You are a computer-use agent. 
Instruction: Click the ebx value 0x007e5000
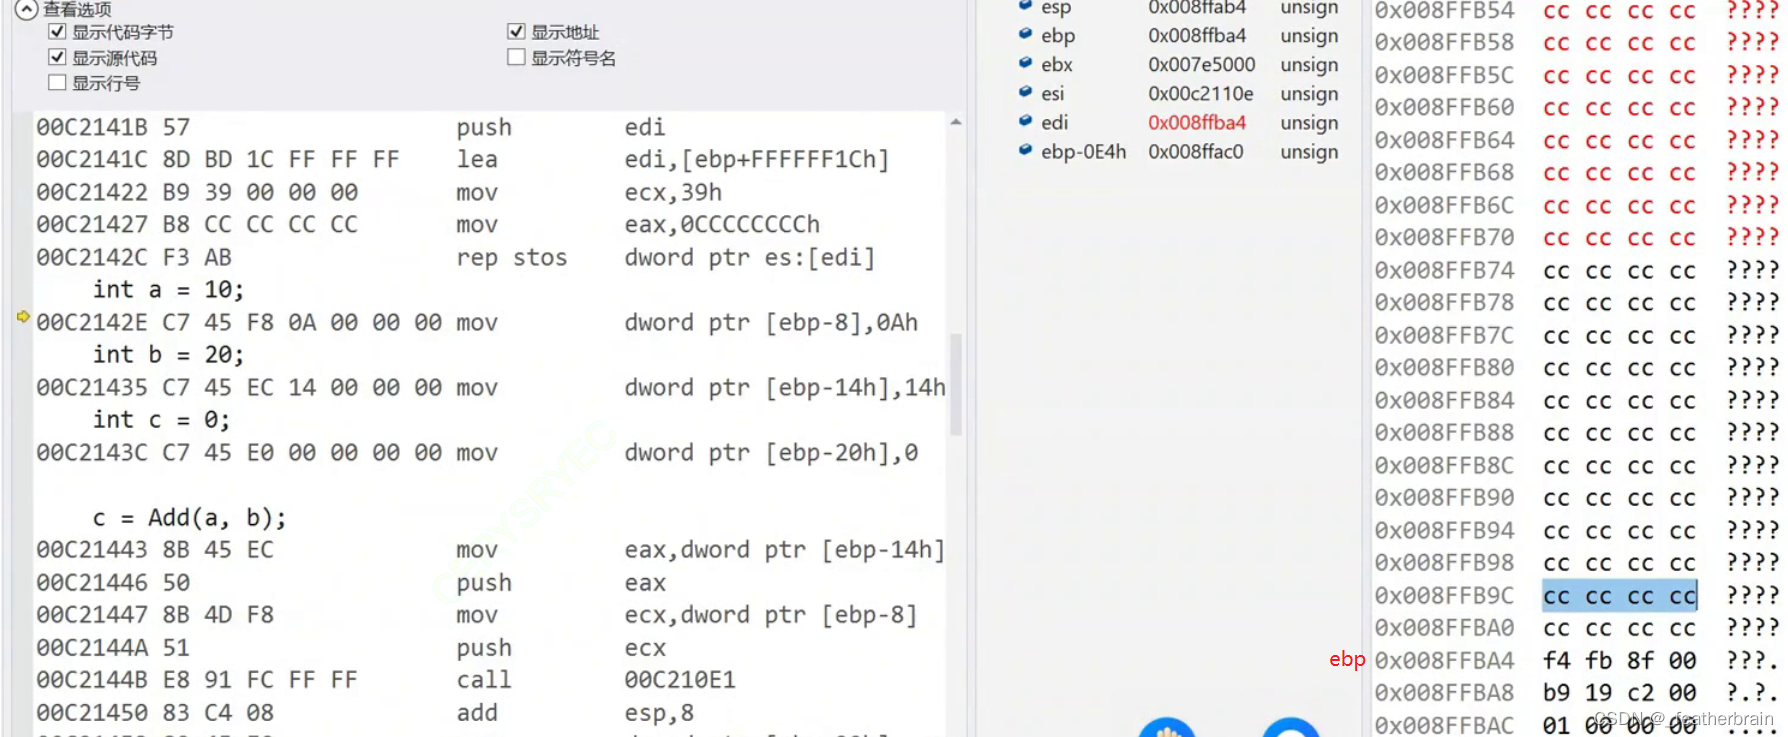[1201, 64]
